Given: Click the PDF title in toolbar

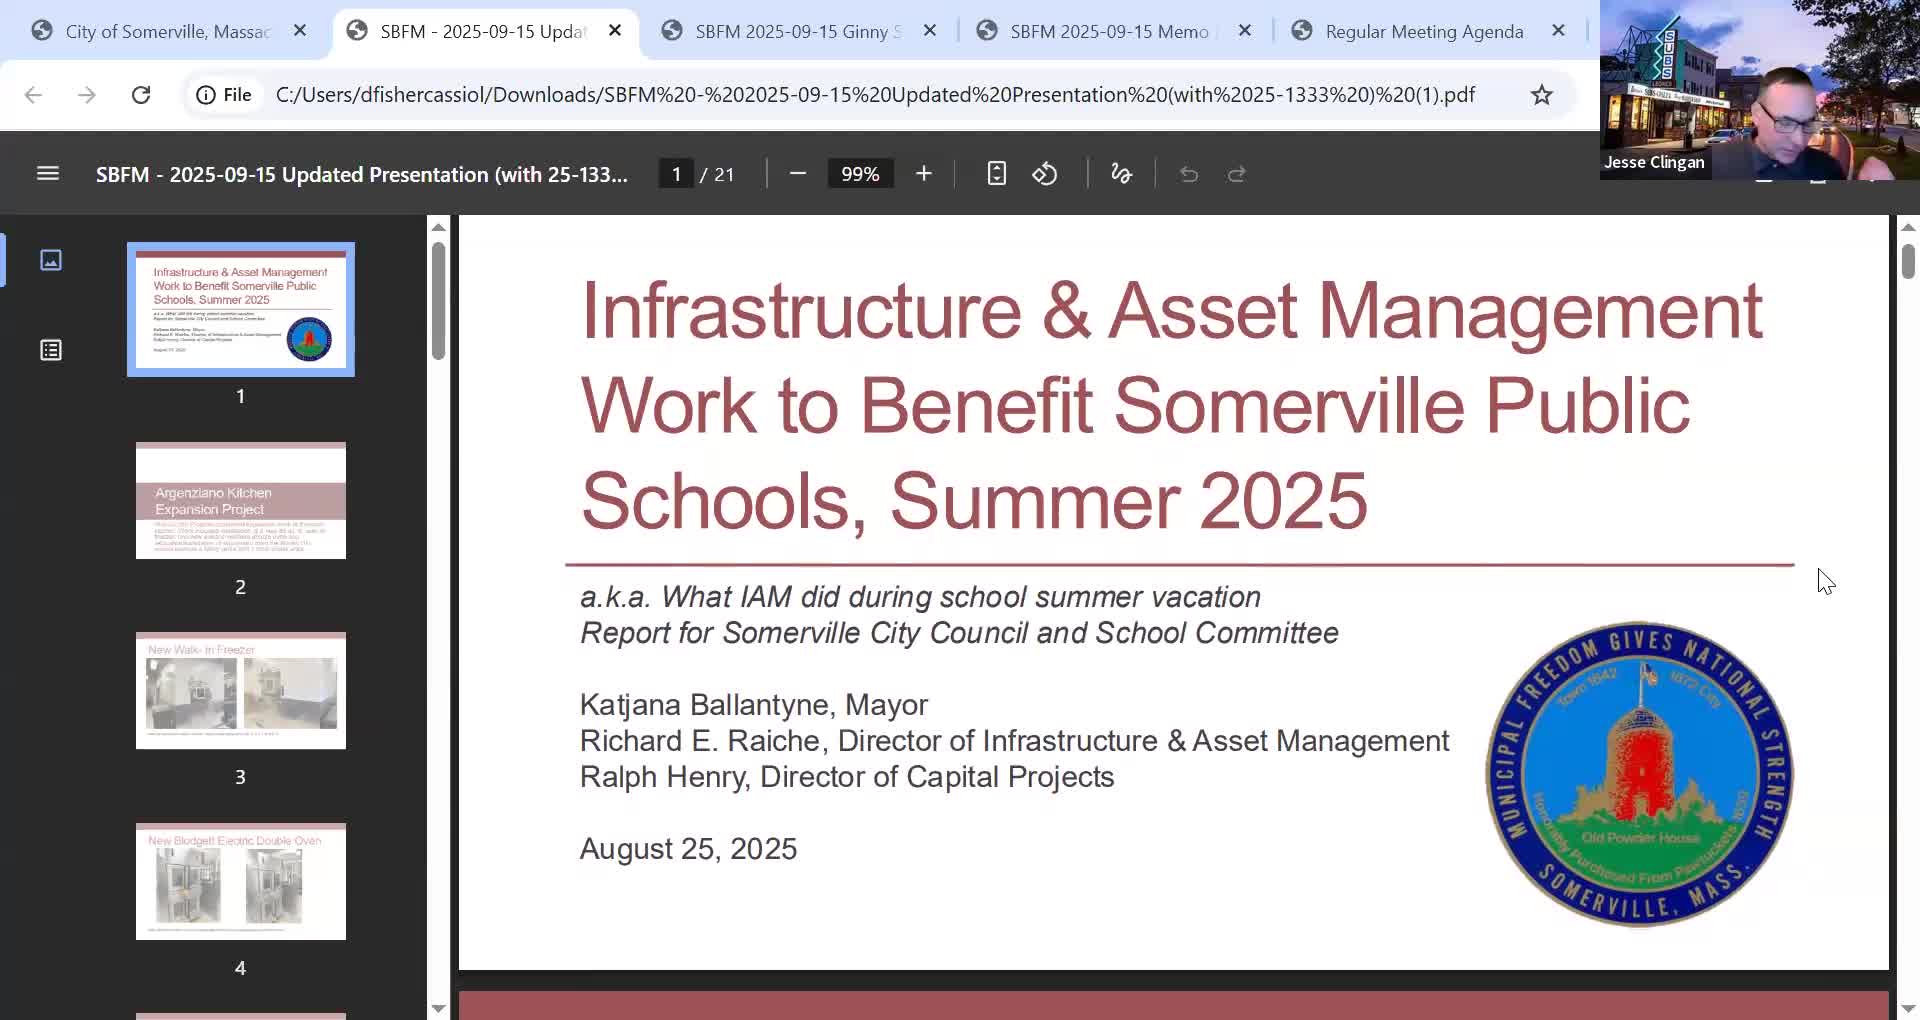Looking at the screenshot, I should click(x=362, y=174).
